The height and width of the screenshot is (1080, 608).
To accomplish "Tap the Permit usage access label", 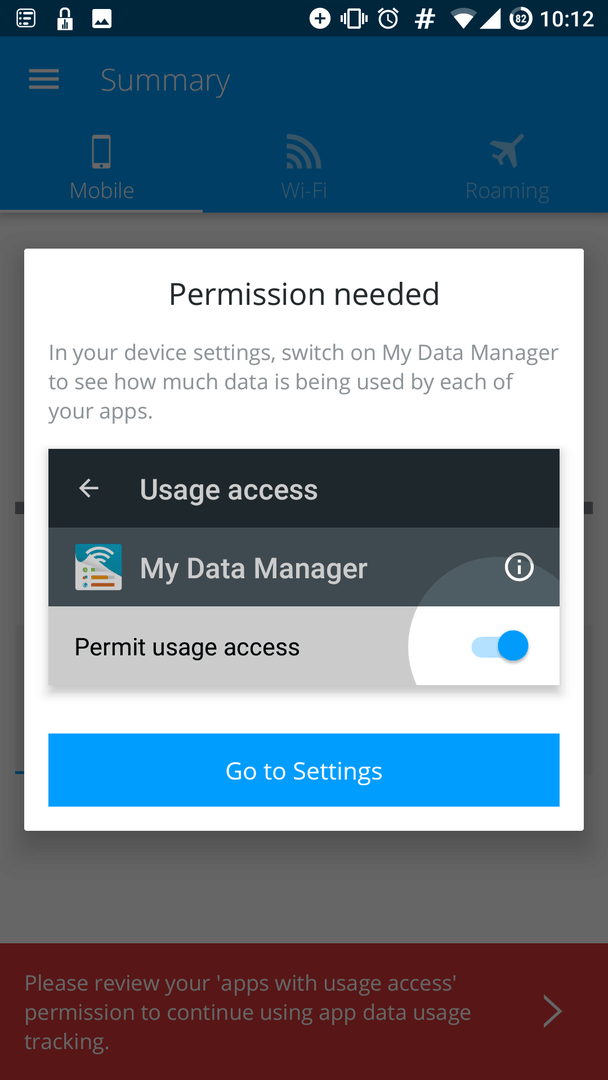I will pos(187,647).
